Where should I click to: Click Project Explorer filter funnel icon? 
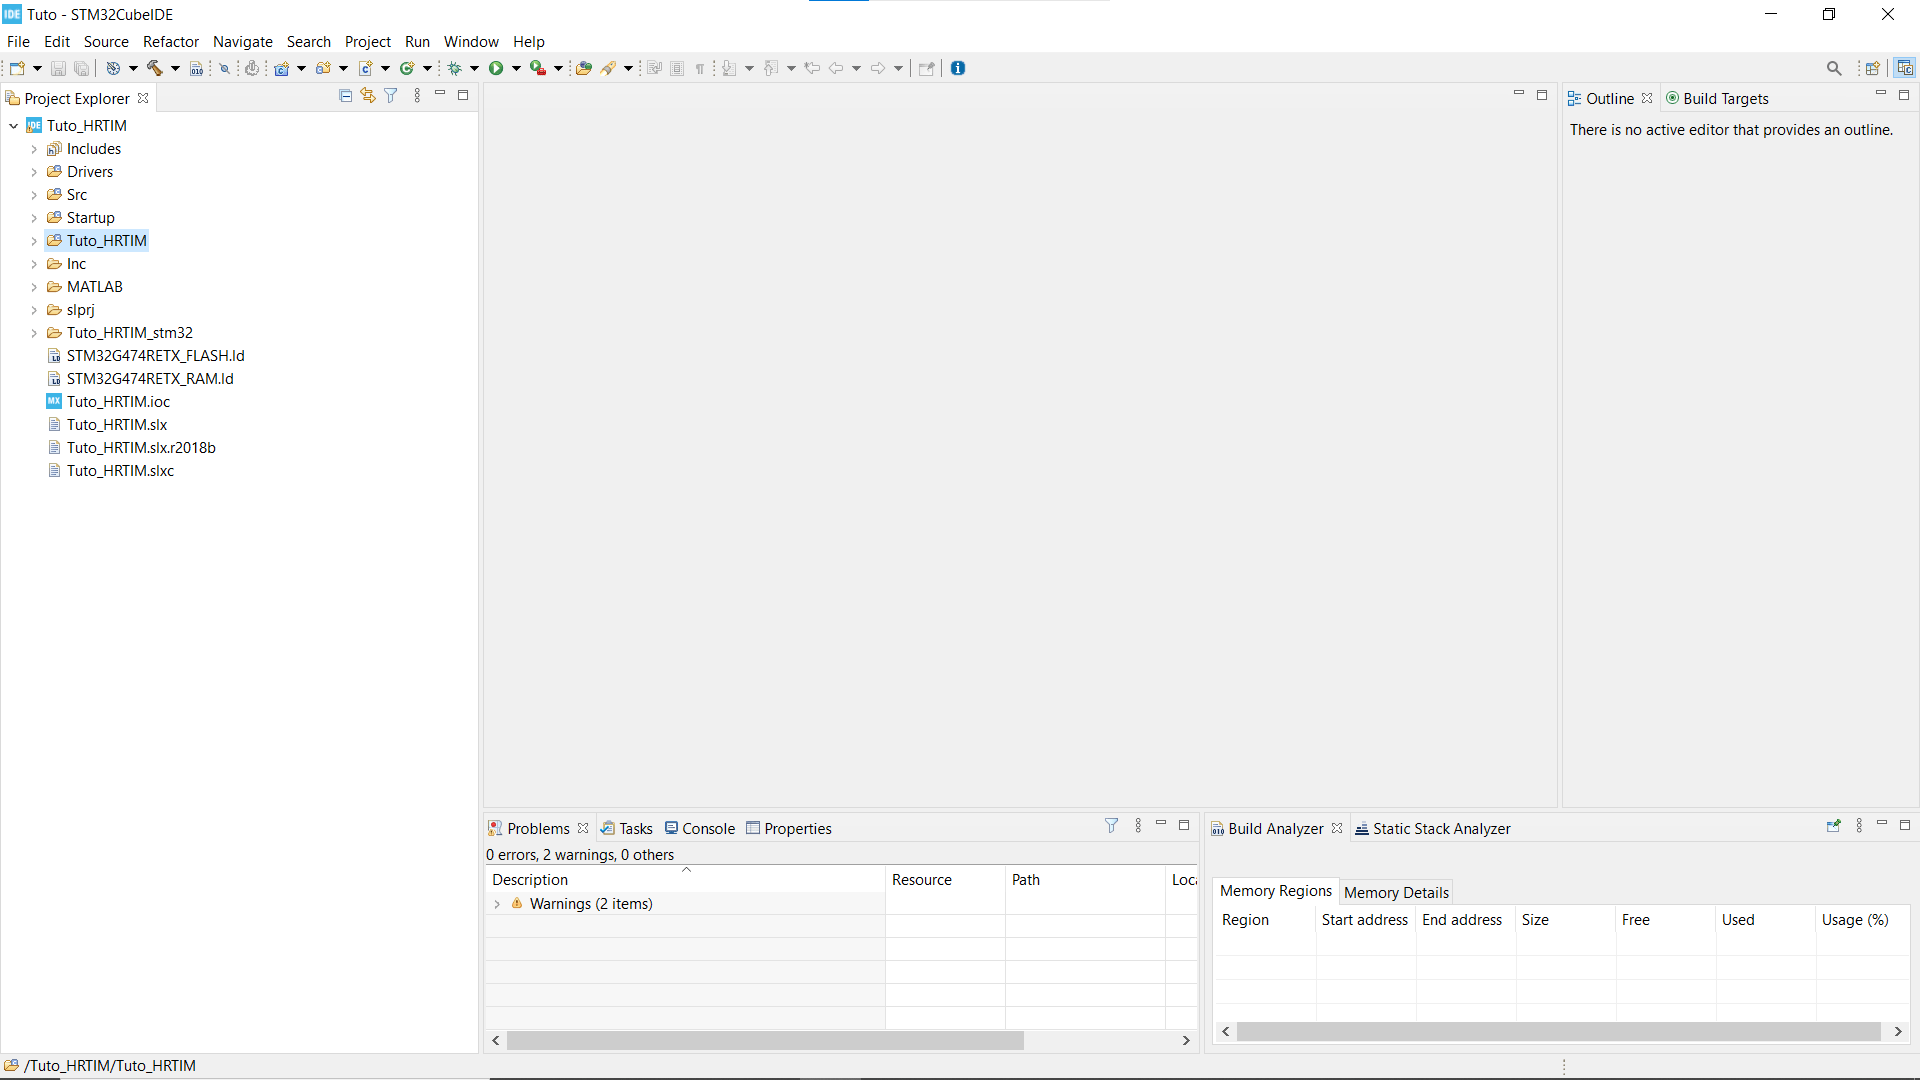pyautogui.click(x=391, y=96)
